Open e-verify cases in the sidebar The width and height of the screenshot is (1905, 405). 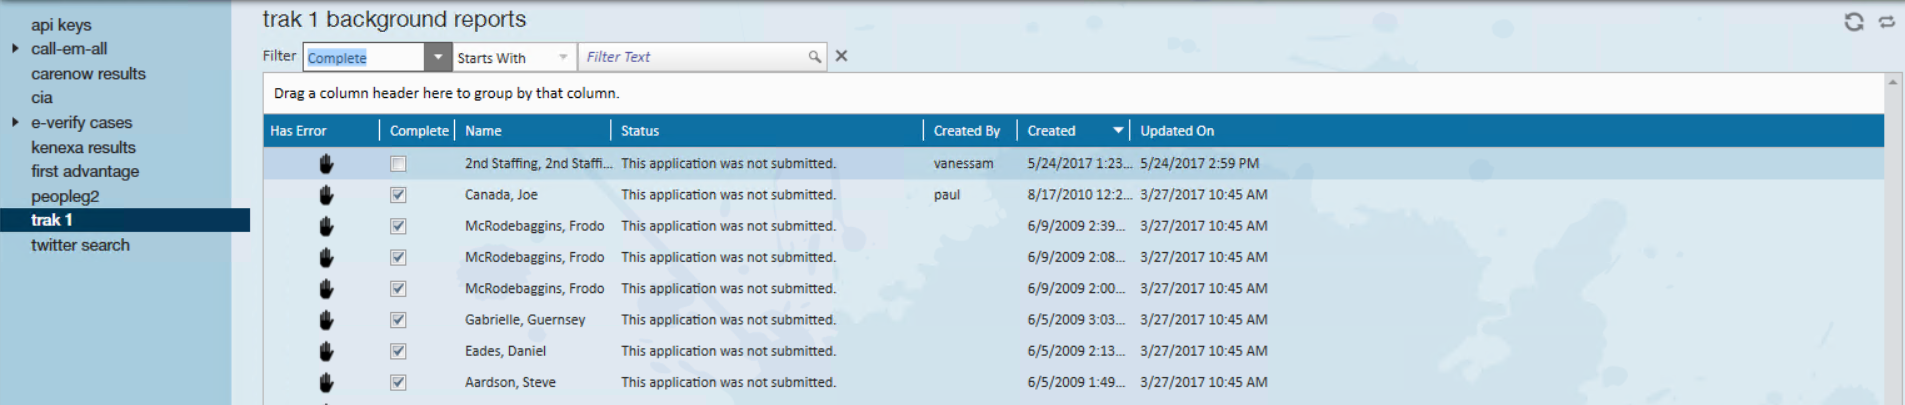pyautogui.click(x=81, y=122)
